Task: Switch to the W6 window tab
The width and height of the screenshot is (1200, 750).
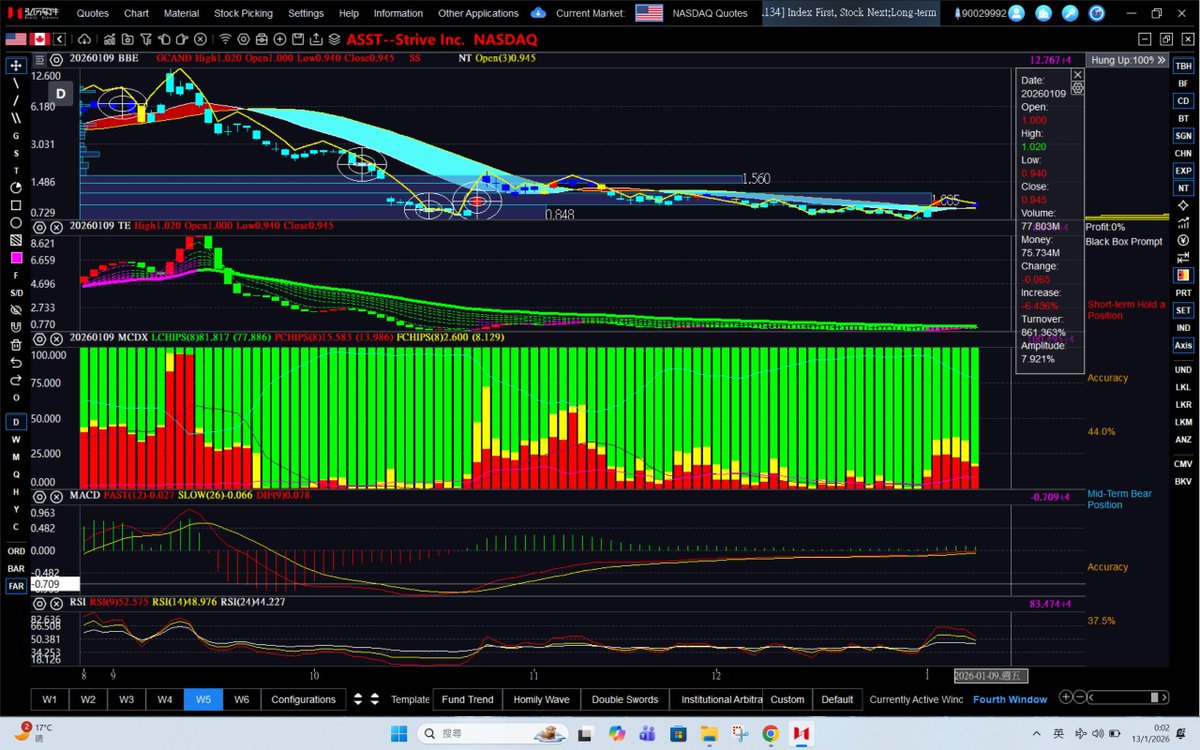Action: pyautogui.click(x=241, y=699)
